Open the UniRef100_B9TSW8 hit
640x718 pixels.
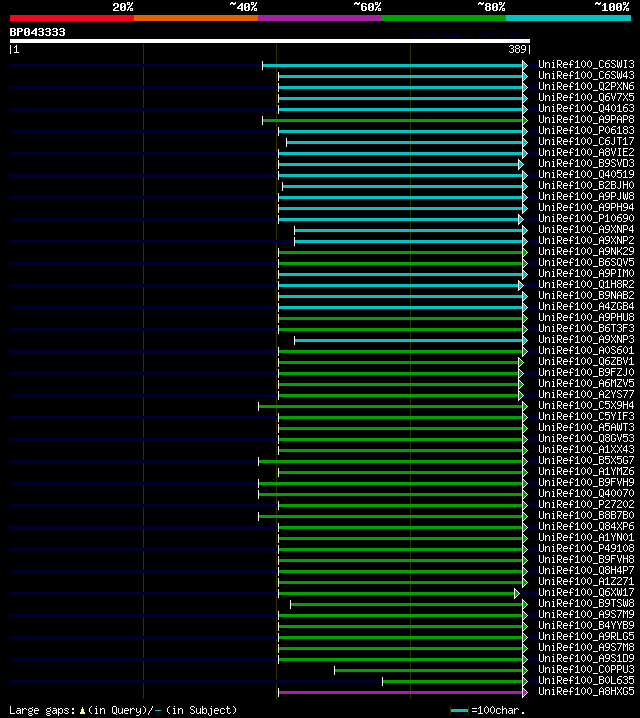586,603
